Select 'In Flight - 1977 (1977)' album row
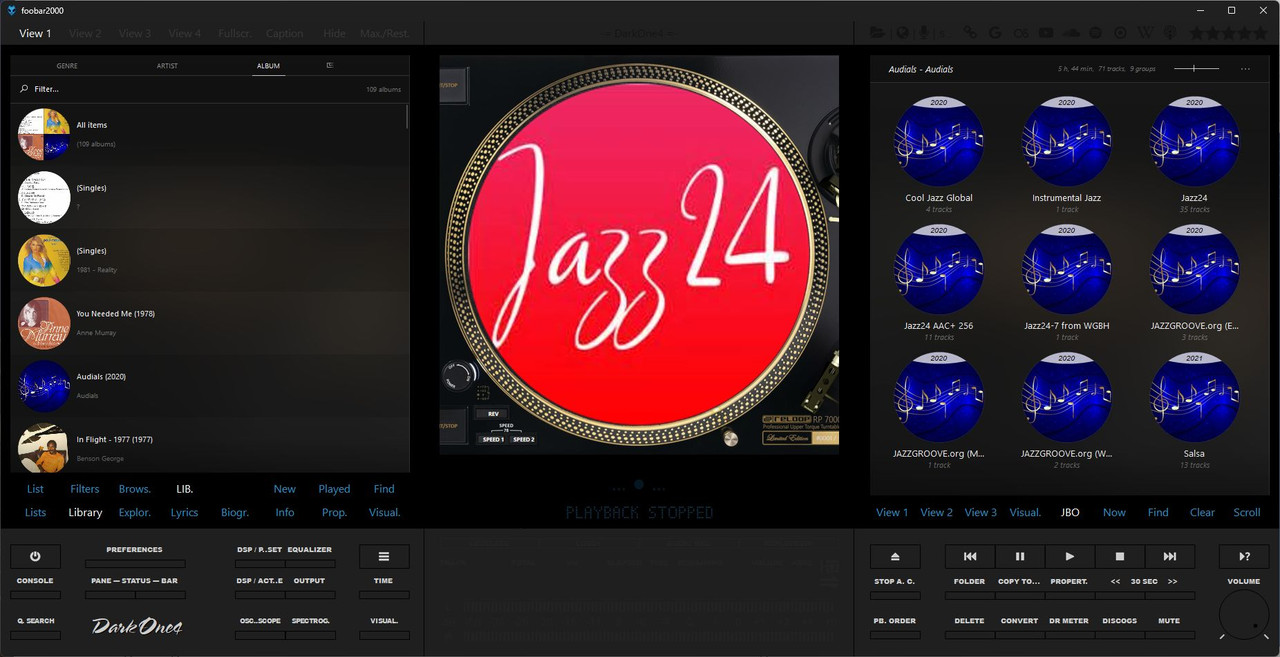 [210, 447]
